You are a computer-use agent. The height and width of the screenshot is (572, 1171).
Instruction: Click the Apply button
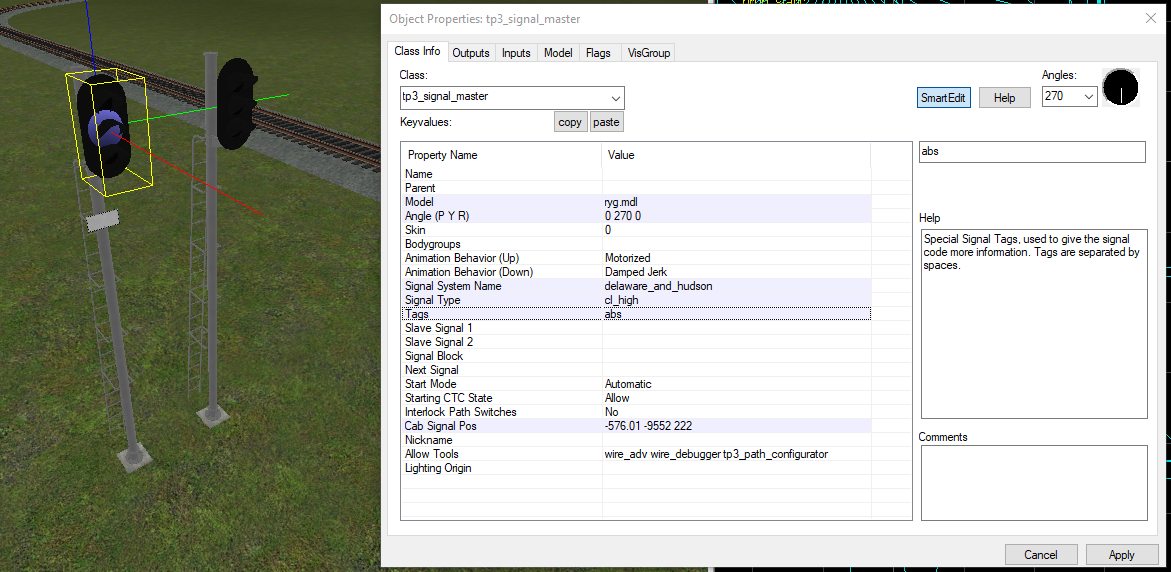tap(1122, 555)
